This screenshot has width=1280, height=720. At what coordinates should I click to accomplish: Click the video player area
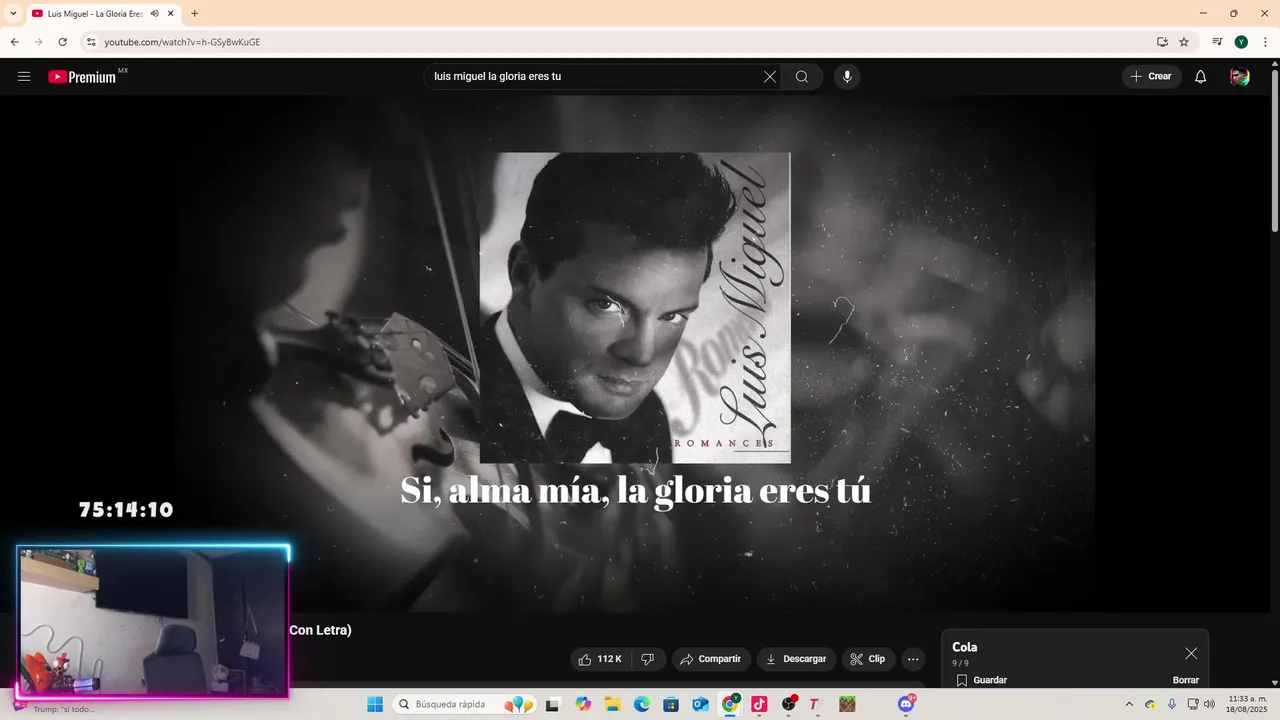[635, 353]
